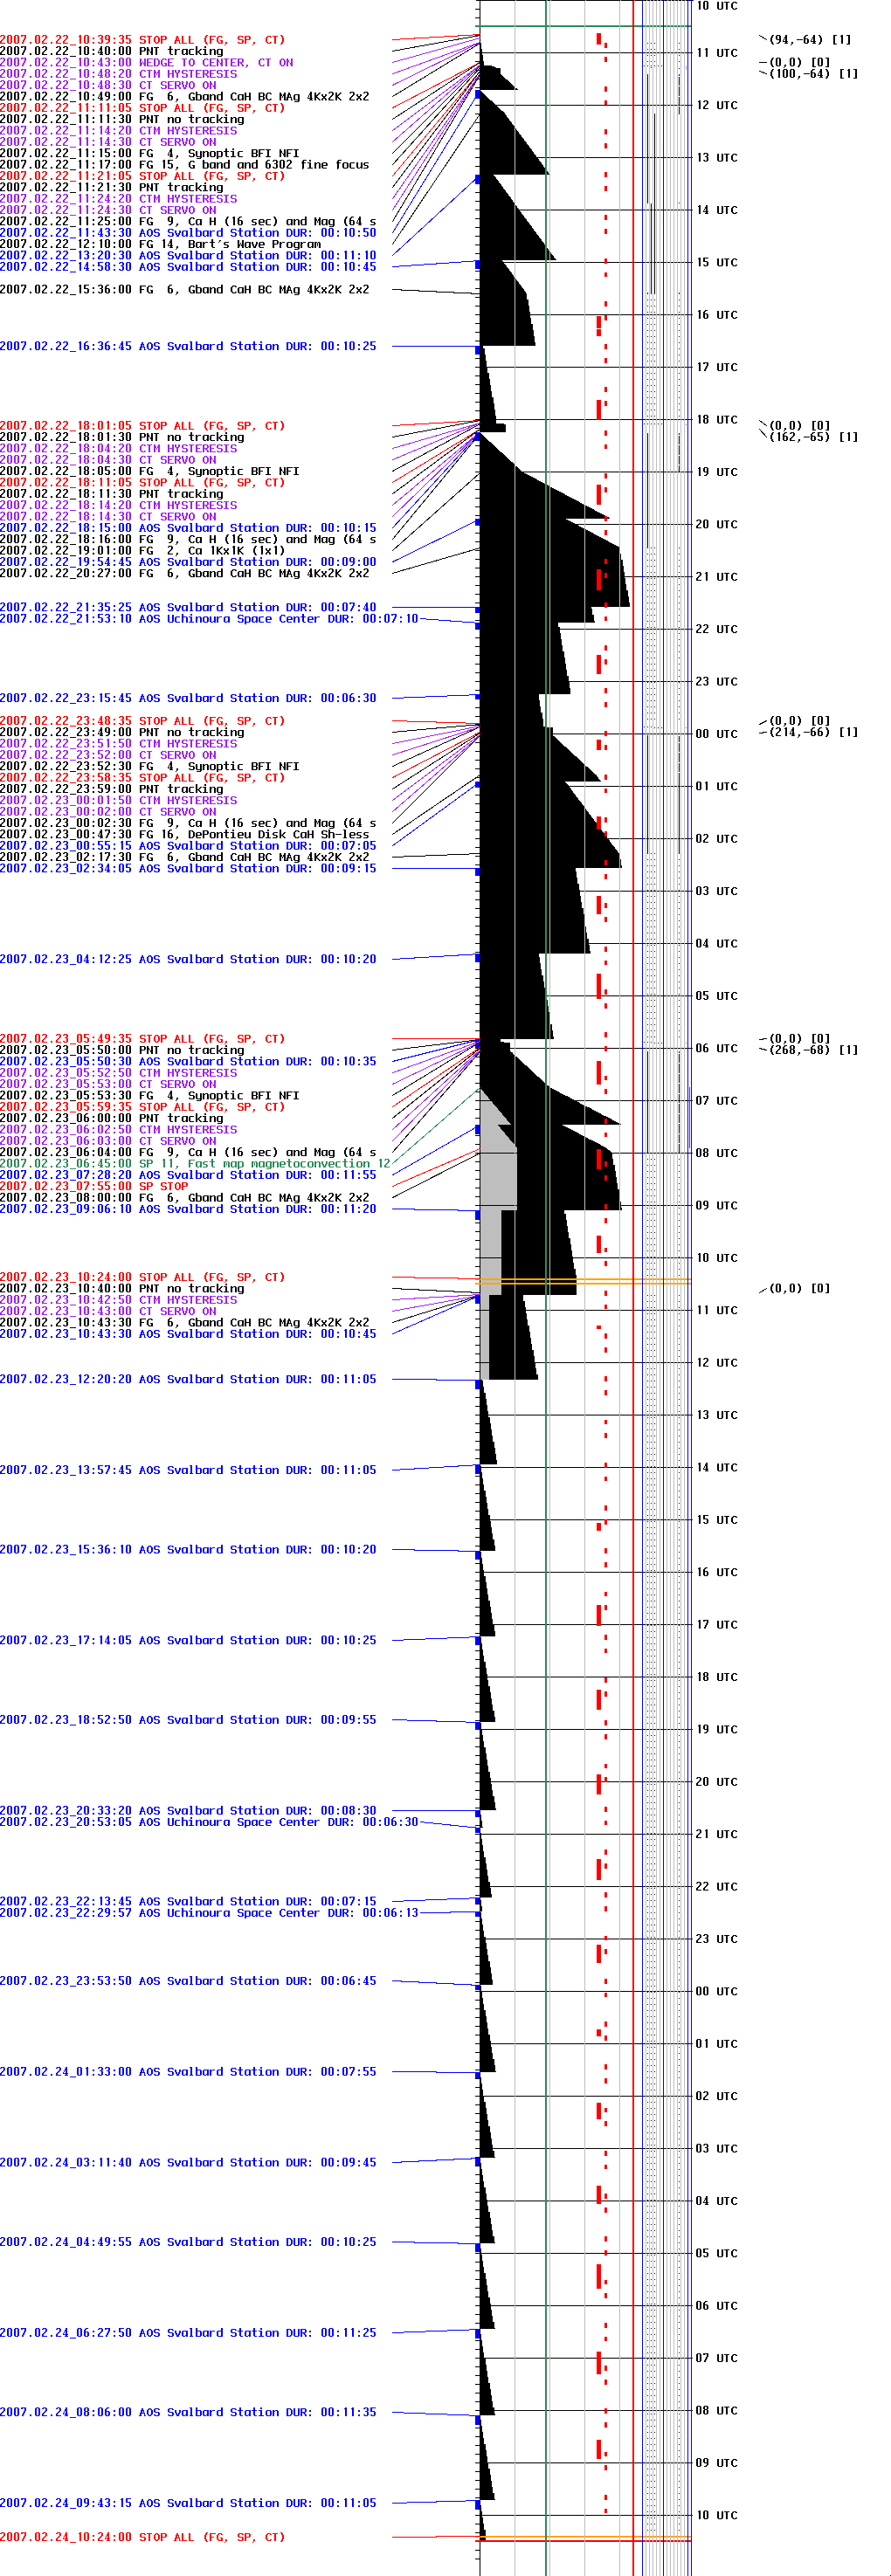The height and width of the screenshot is (2576, 891).
Task: Select the 2007.02.23_10:24:00 STOP ALL event
Action: point(142,1278)
